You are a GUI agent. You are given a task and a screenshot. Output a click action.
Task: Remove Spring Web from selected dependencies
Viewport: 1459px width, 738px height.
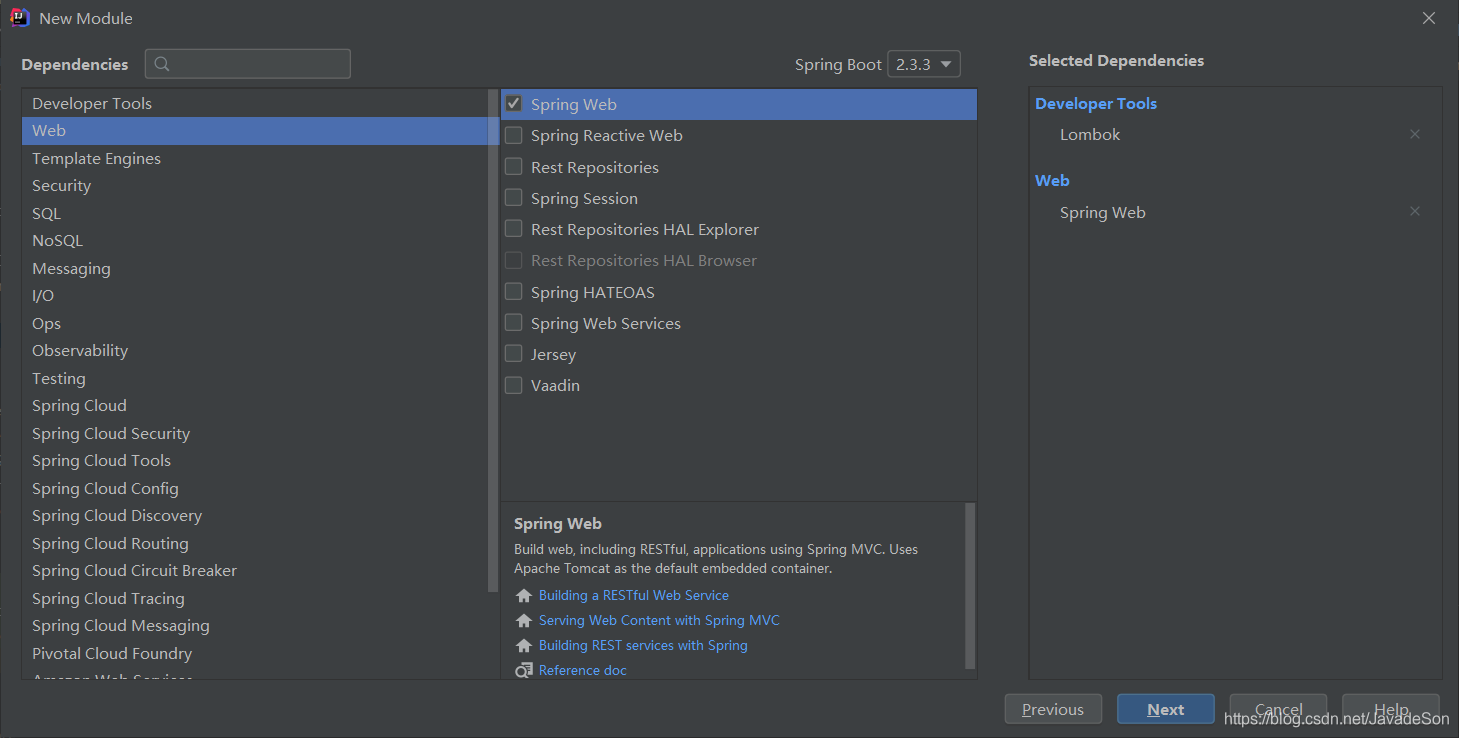[x=1415, y=211]
